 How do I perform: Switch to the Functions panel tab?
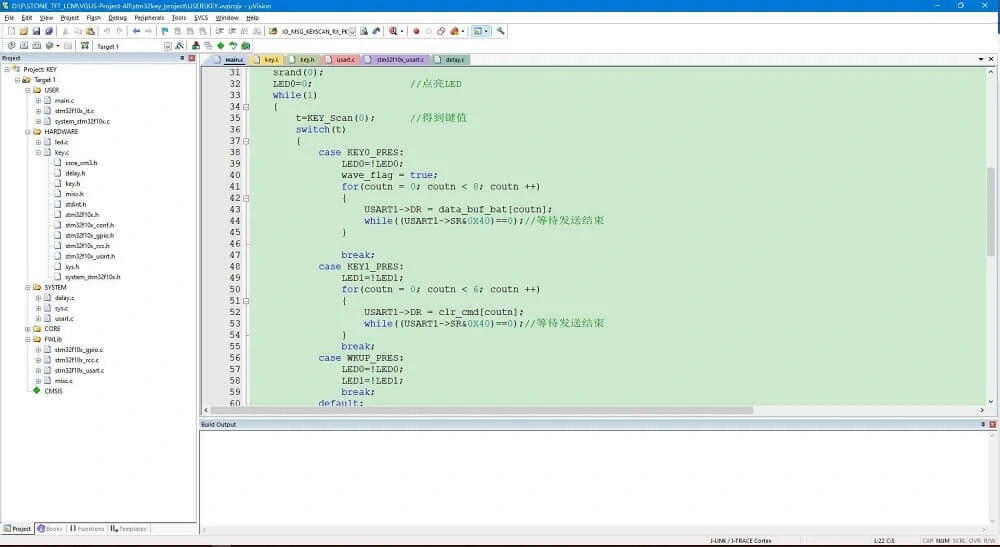coord(87,529)
